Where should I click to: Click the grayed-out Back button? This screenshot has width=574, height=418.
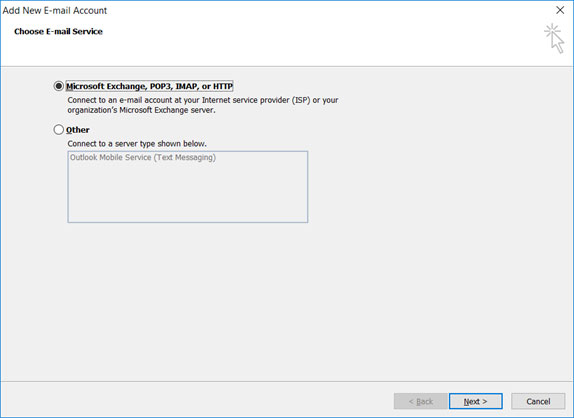(x=421, y=401)
